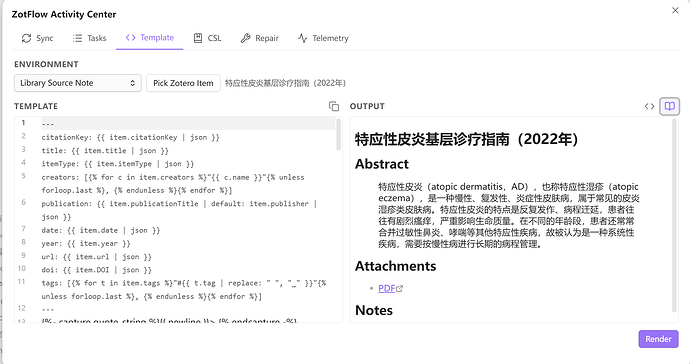Switch to the Sync tab
This screenshot has height=364, width=690.
point(37,38)
